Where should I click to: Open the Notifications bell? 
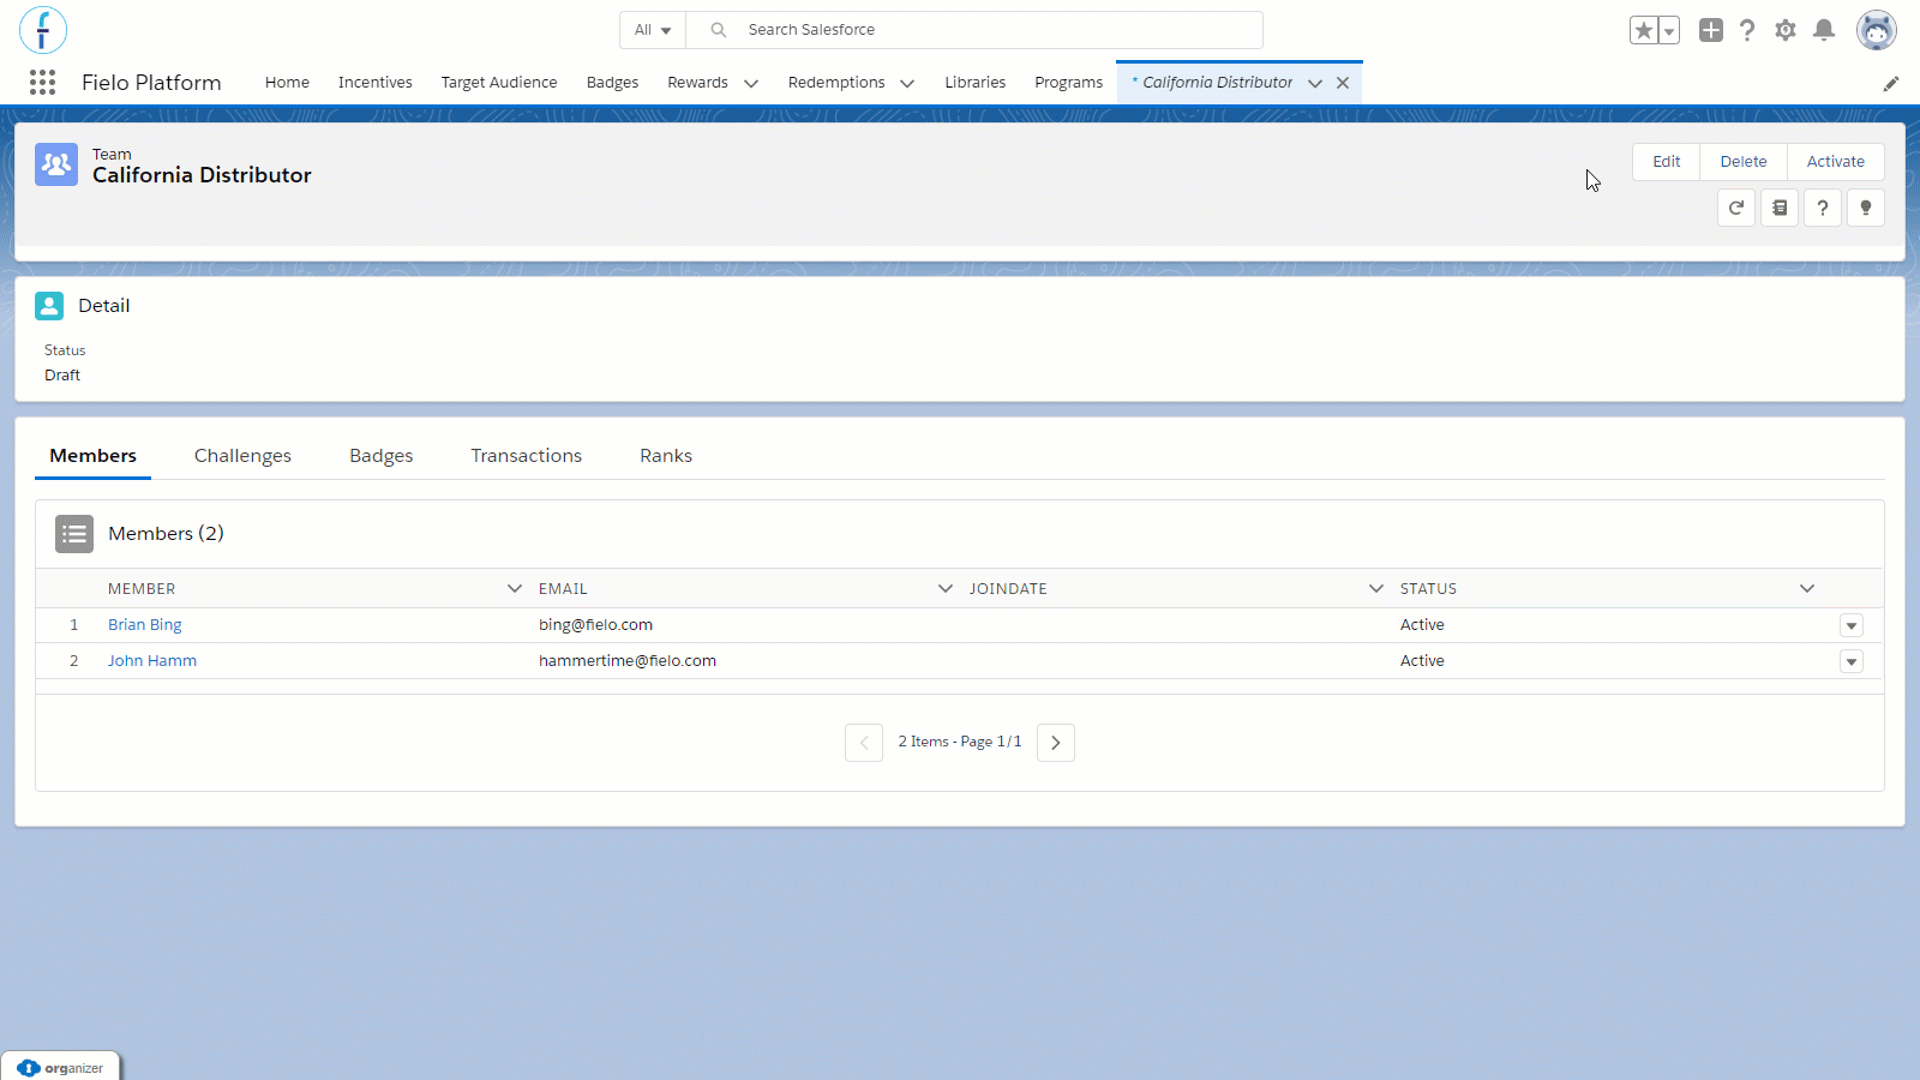click(1824, 30)
